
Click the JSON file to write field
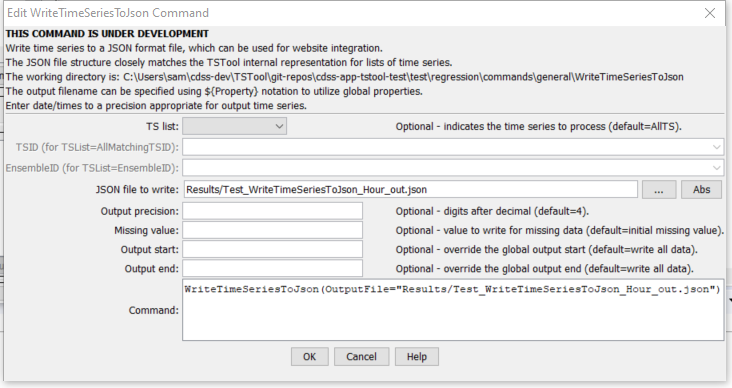pyautogui.click(x=410, y=190)
